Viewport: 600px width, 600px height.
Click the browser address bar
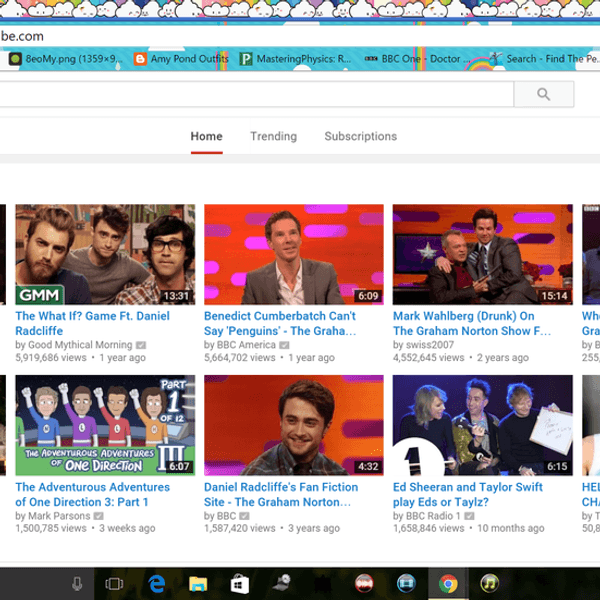(300, 36)
